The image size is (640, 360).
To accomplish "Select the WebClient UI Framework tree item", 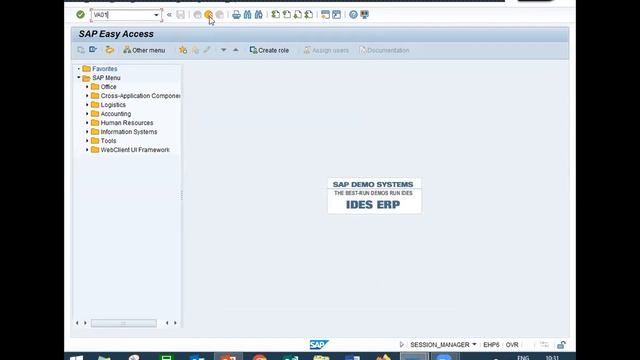I will 135,149.
